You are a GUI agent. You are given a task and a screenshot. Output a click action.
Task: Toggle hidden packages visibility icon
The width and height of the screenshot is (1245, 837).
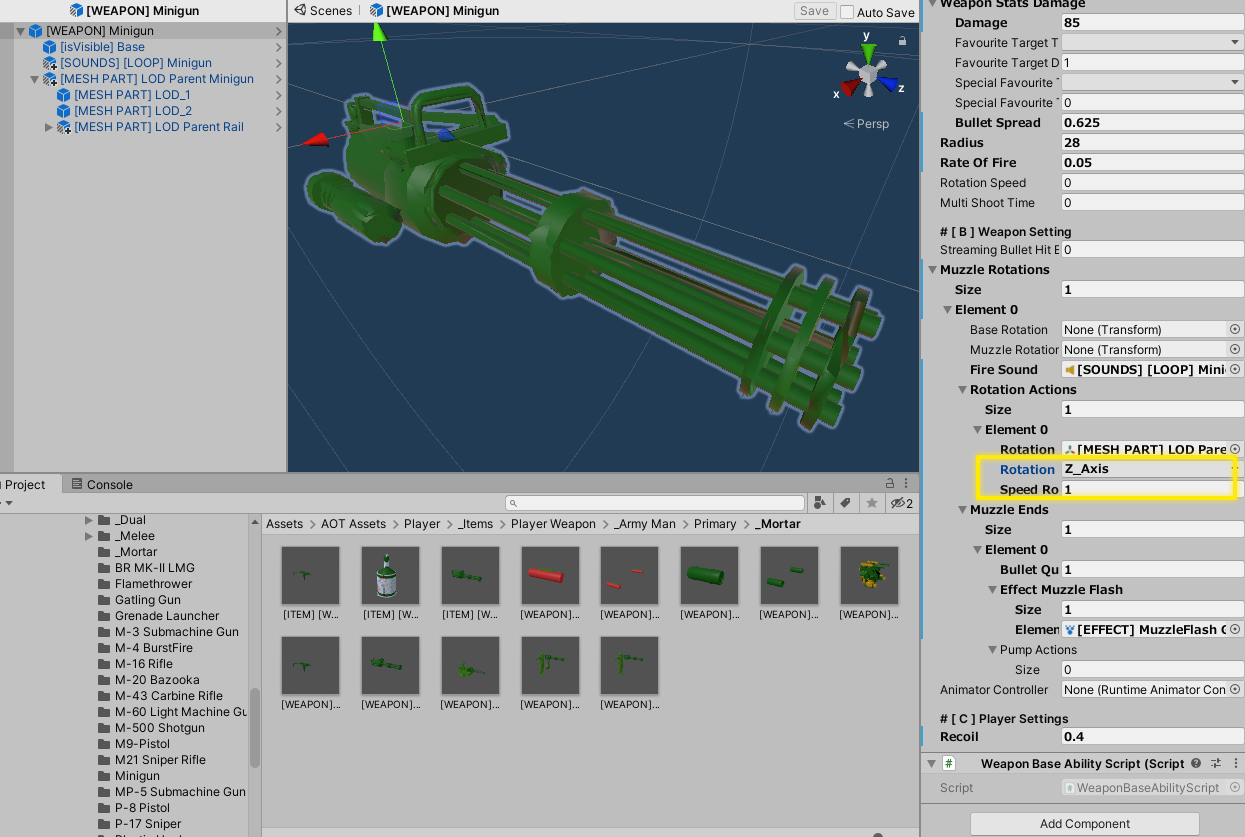pyautogui.click(x=901, y=503)
